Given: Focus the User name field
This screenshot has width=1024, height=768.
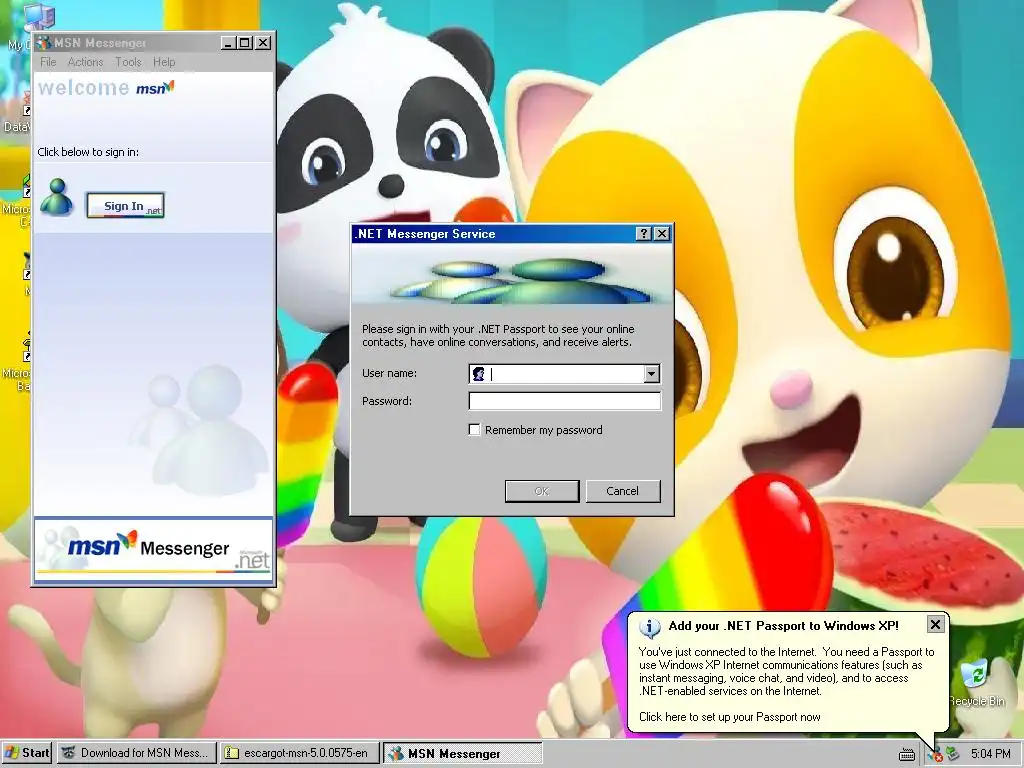Looking at the screenshot, I should (564, 374).
